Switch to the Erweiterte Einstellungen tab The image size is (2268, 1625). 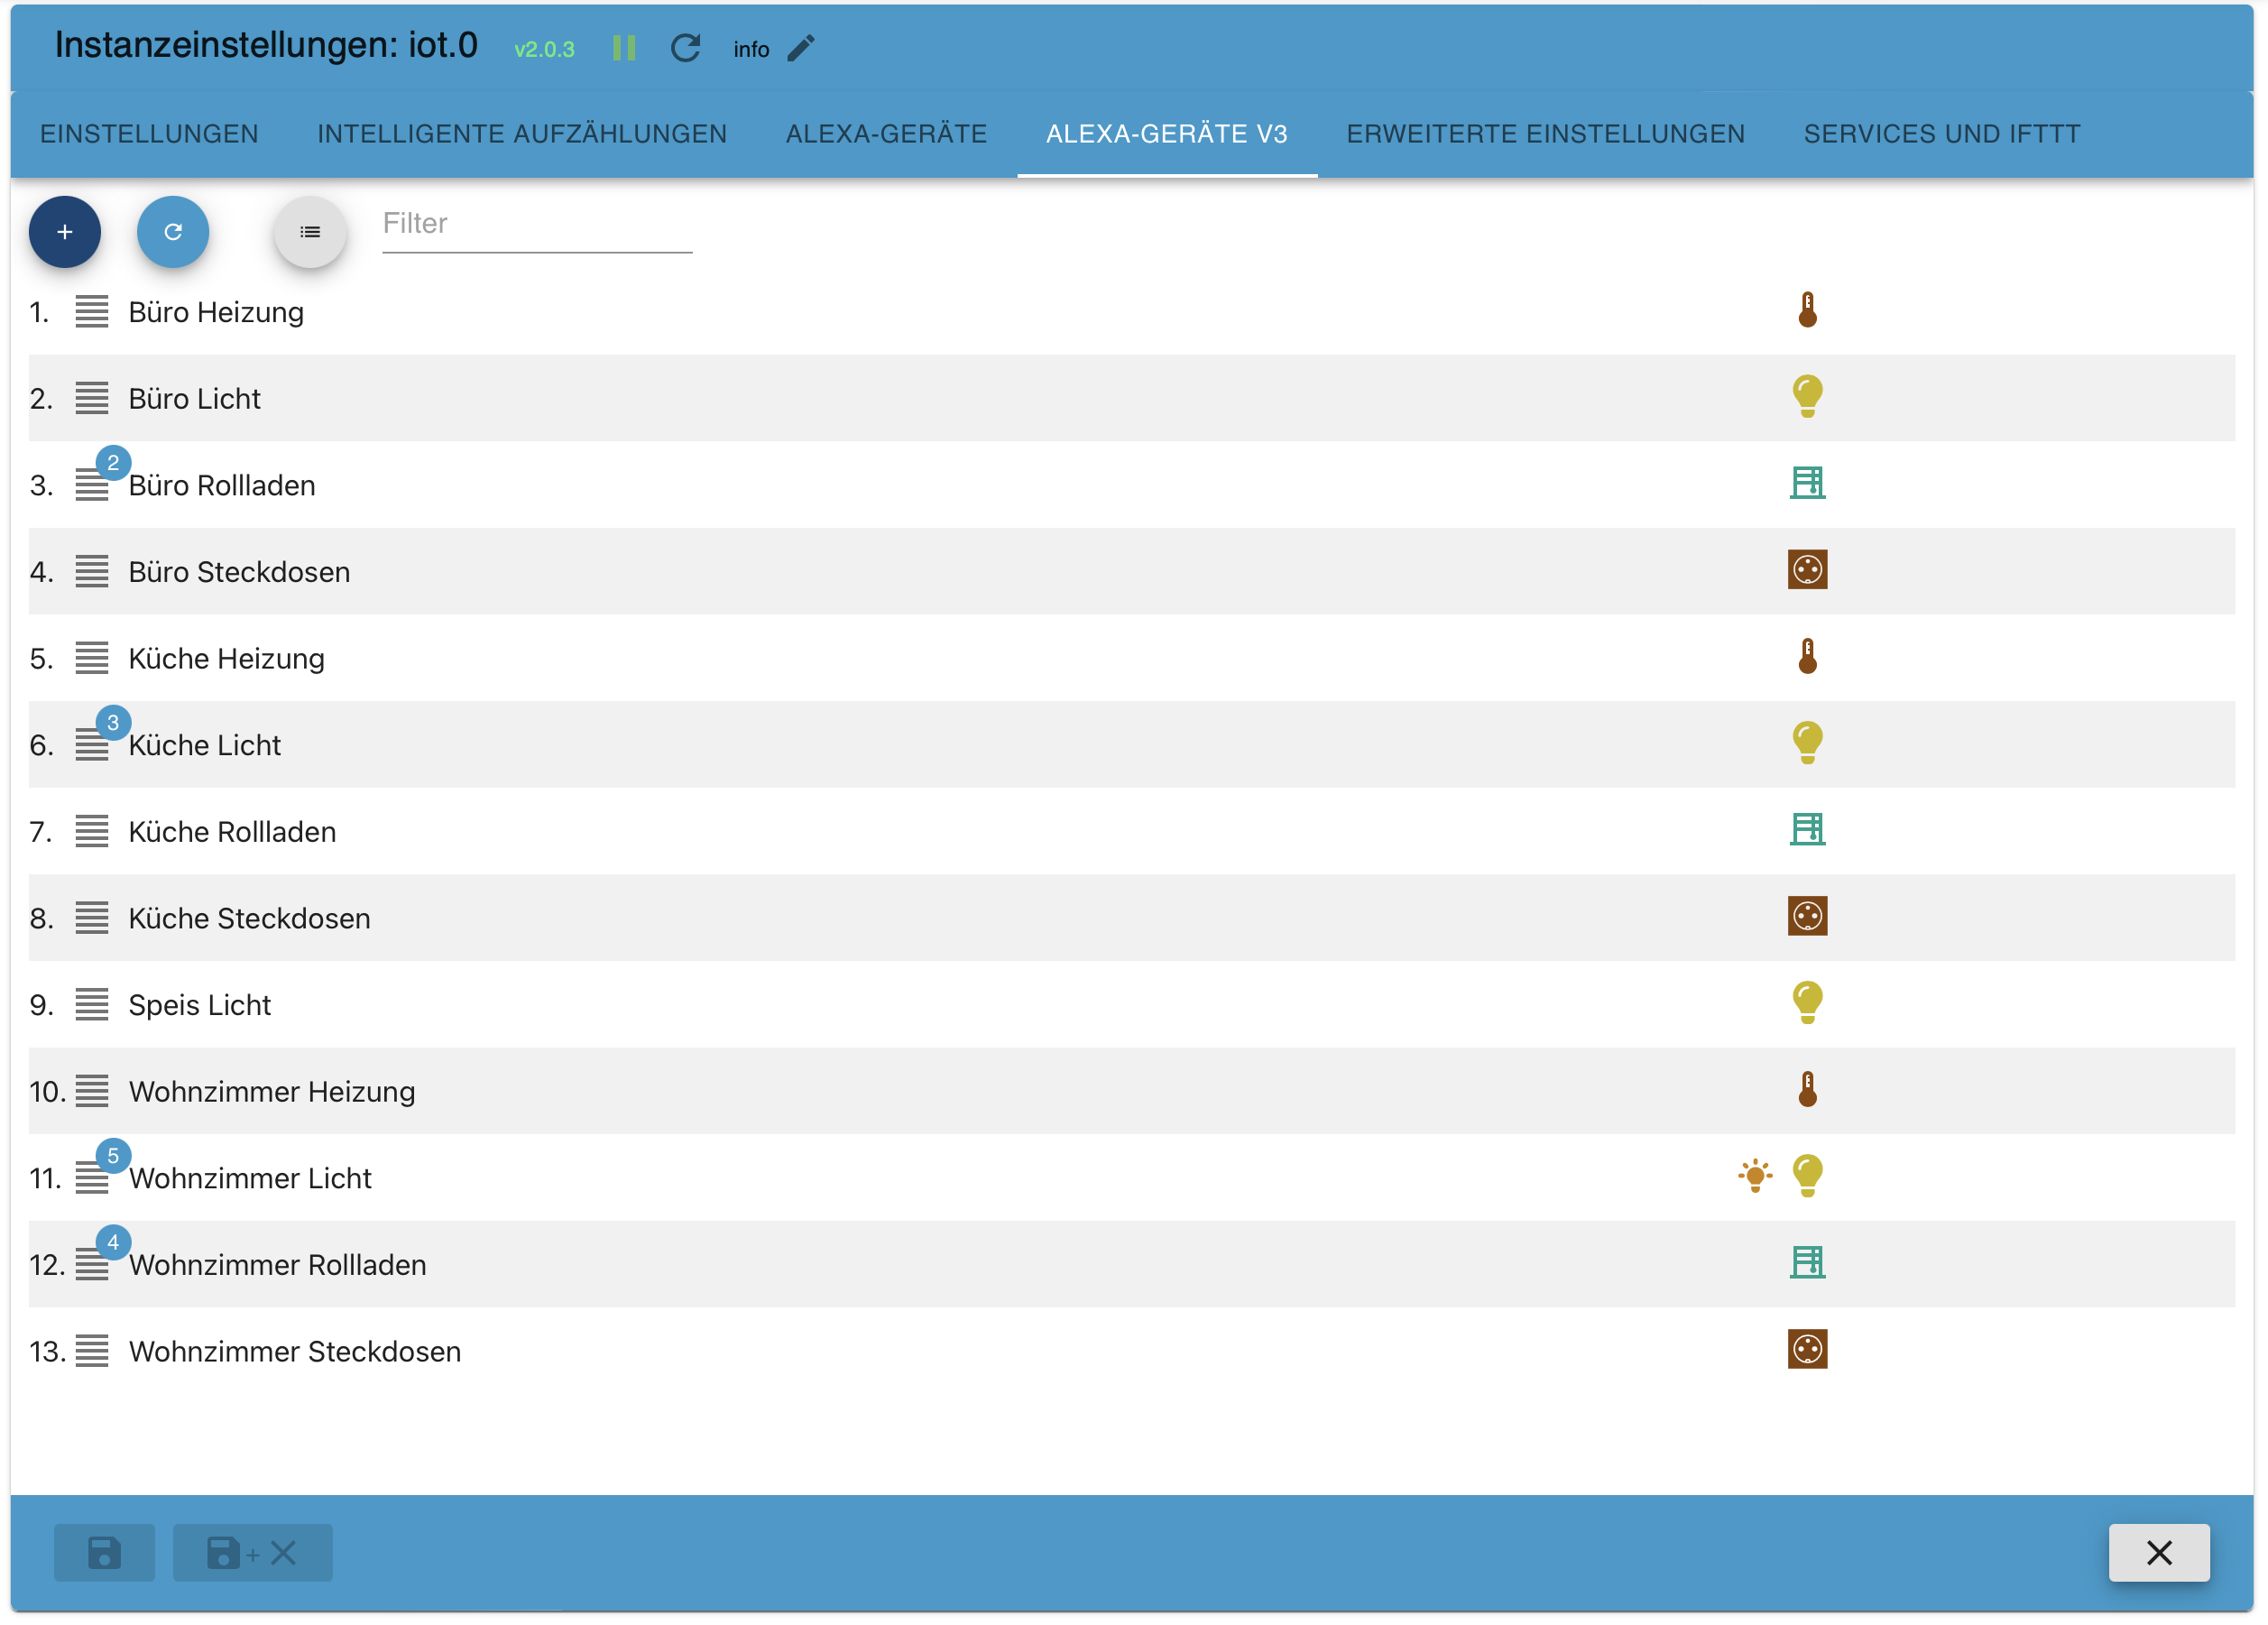coord(1545,133)
